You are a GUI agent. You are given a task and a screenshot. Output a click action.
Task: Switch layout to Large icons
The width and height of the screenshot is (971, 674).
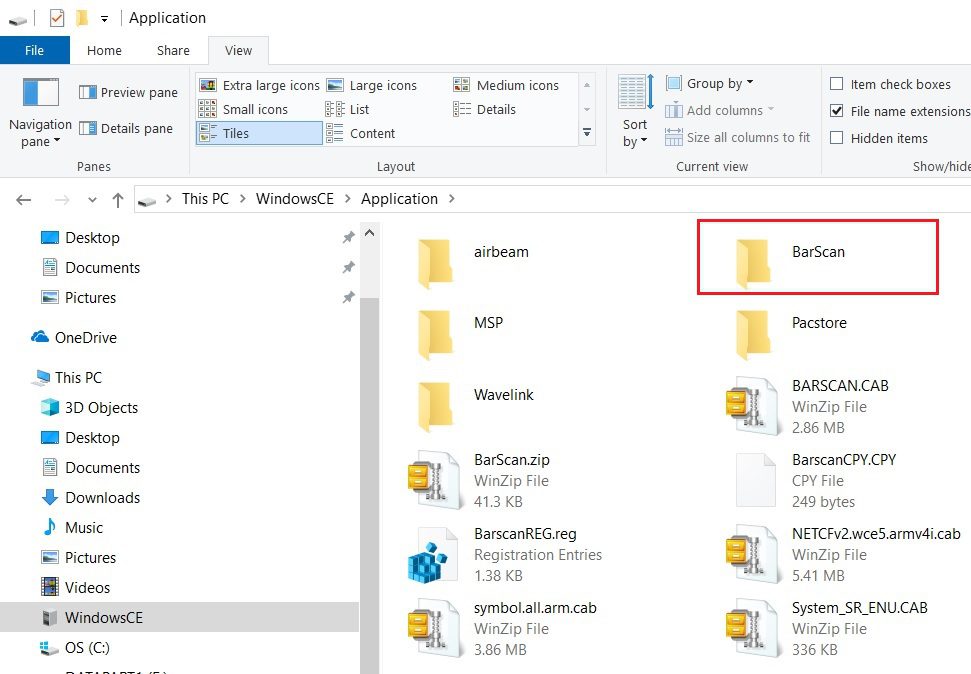(372, 85)
